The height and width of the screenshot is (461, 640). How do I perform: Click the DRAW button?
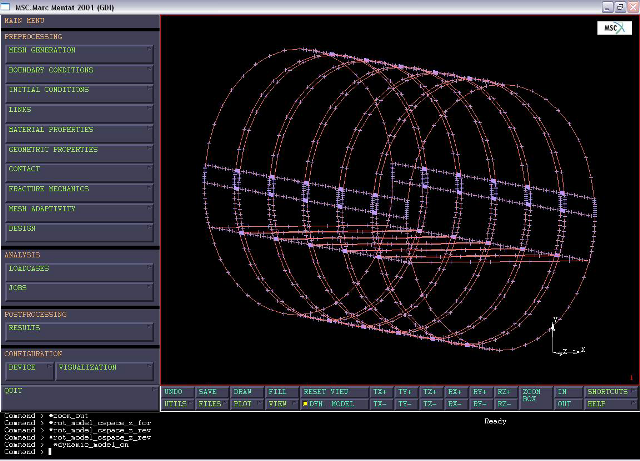click(x=247, y=392)
